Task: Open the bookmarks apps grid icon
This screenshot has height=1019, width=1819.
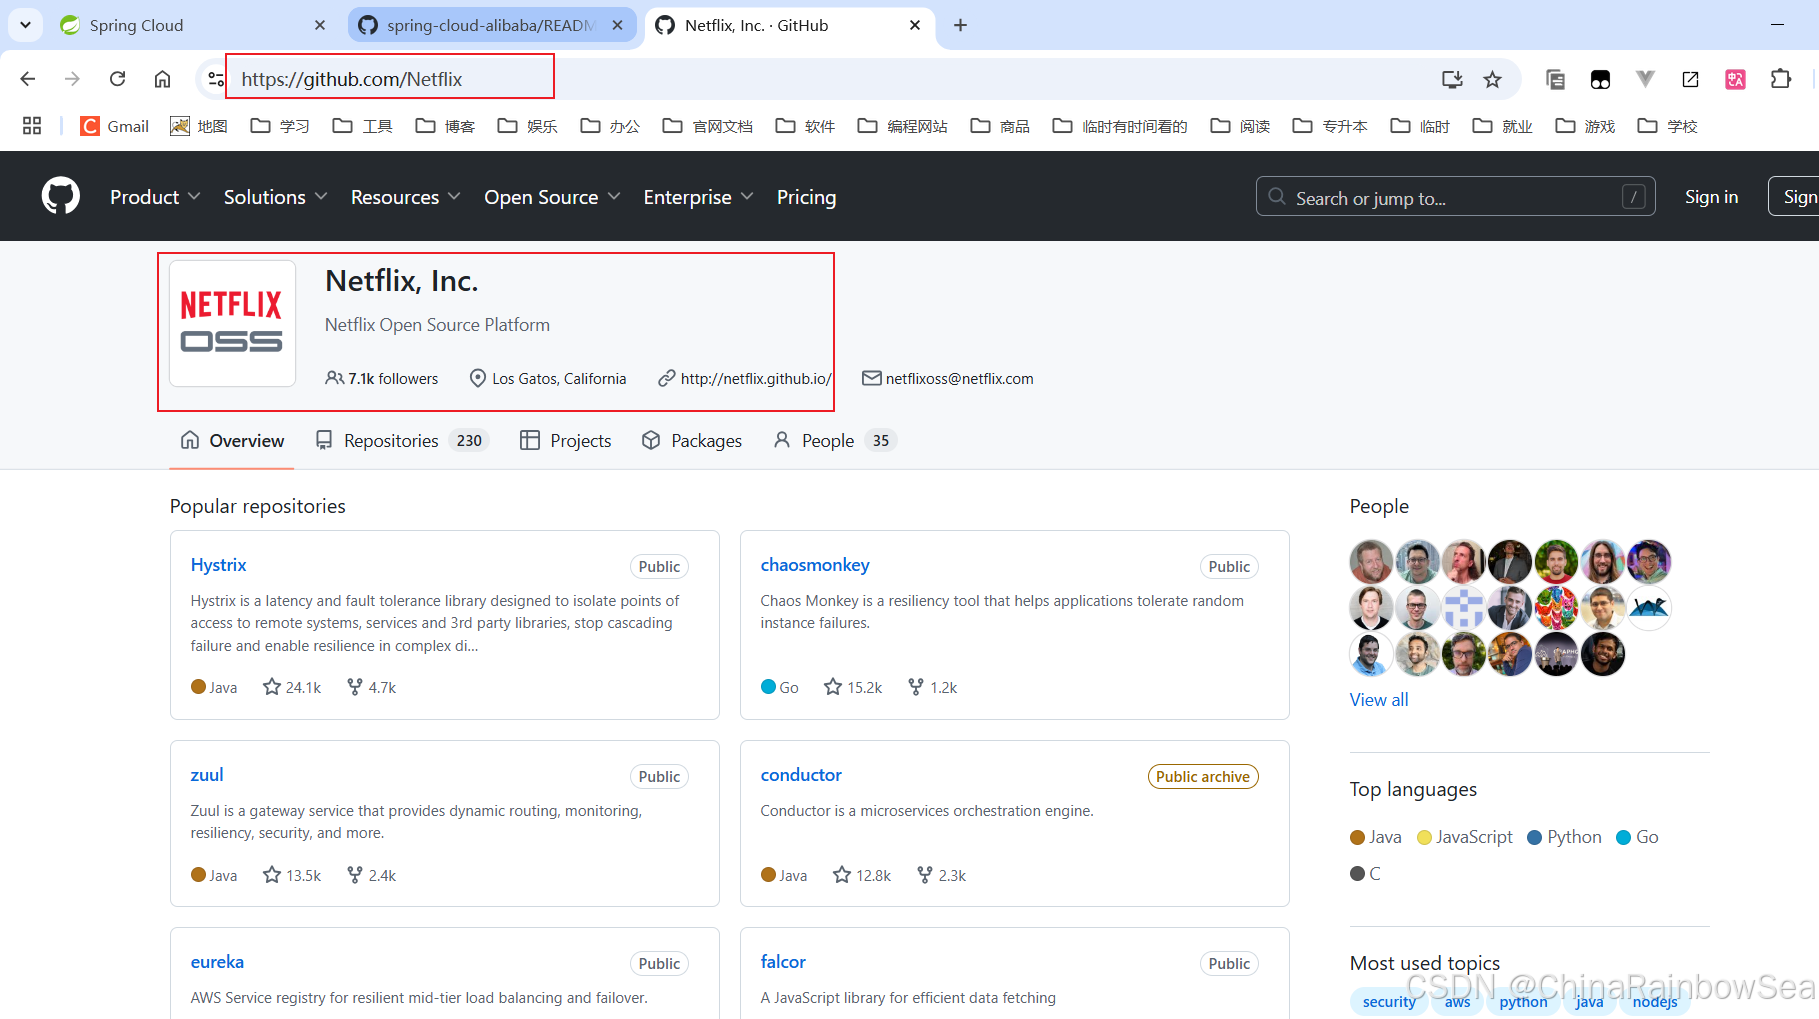Action: pyautogui.click(x=32, y=126)
